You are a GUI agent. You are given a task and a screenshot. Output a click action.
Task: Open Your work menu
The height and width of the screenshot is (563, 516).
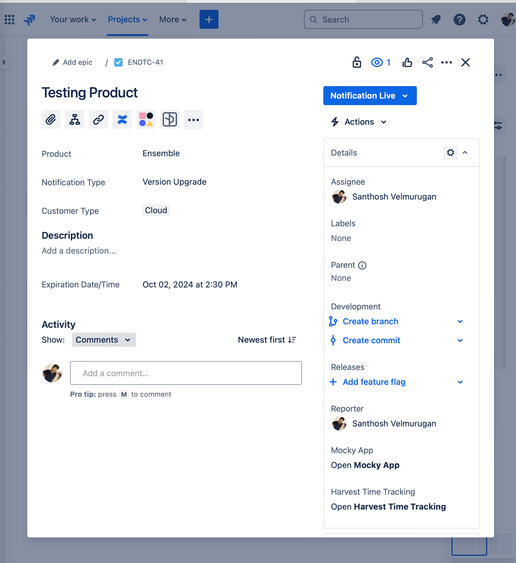[x=73, y=19]
